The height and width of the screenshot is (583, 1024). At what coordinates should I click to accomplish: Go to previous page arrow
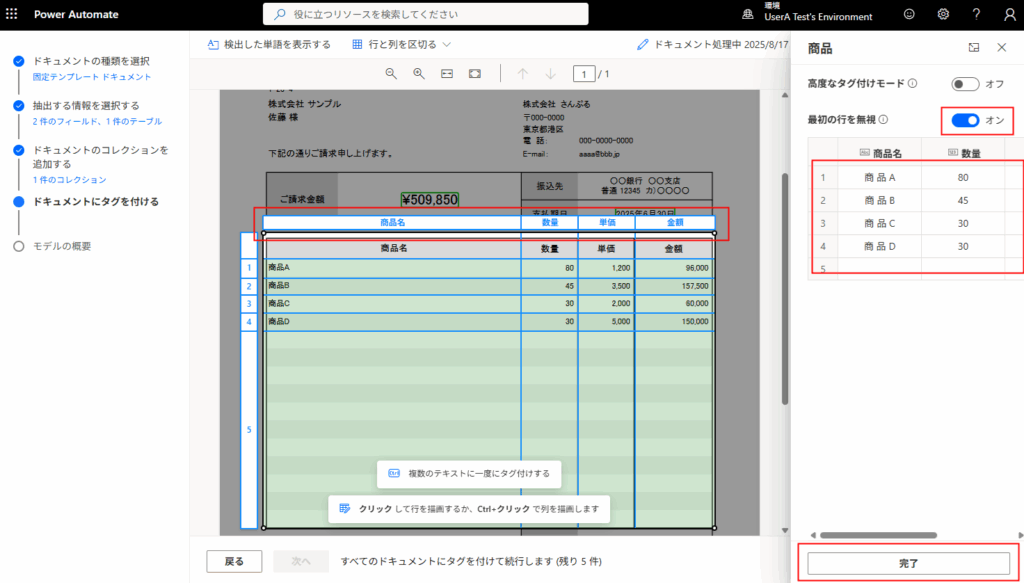point(522,74)
